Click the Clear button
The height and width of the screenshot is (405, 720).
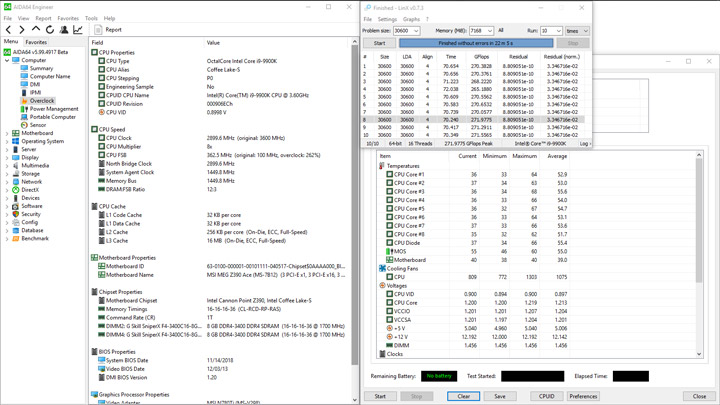464,396
